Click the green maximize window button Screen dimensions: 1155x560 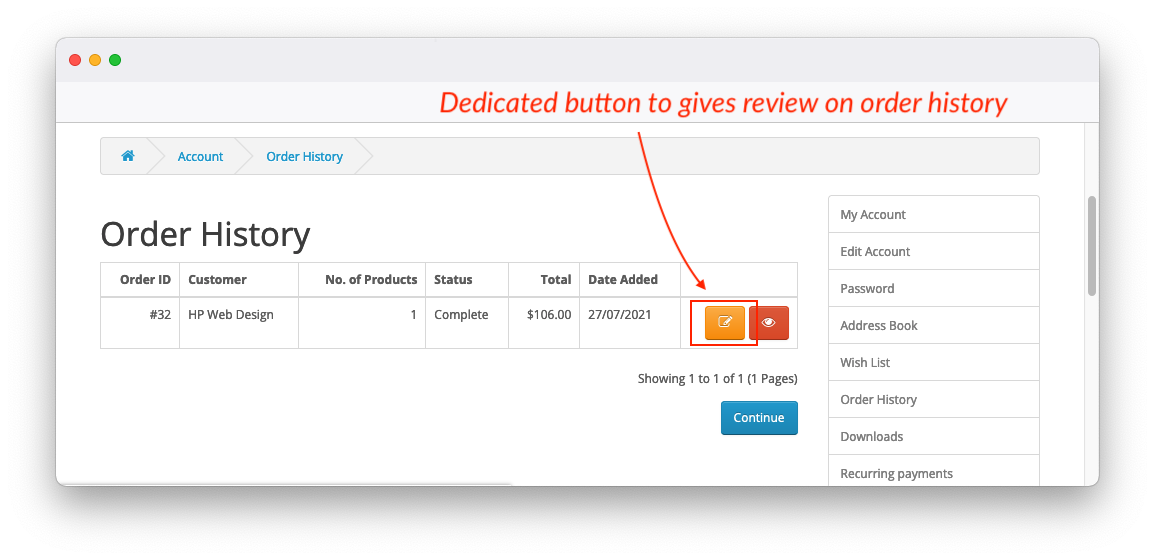click(x=115, y=60)
